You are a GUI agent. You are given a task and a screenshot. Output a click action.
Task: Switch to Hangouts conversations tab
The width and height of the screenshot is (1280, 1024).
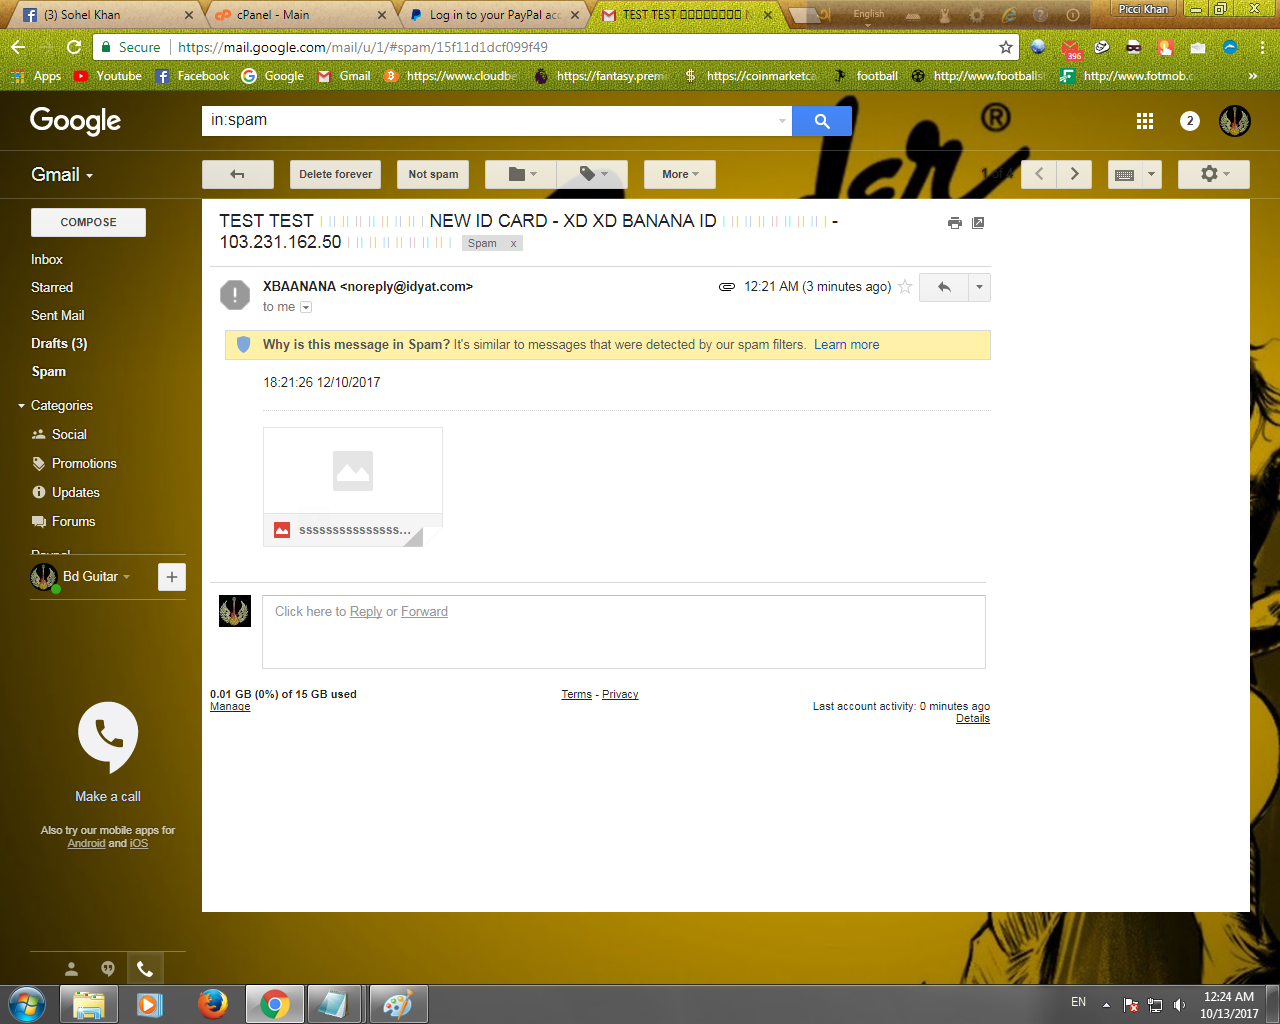click(x=108, y=968)
